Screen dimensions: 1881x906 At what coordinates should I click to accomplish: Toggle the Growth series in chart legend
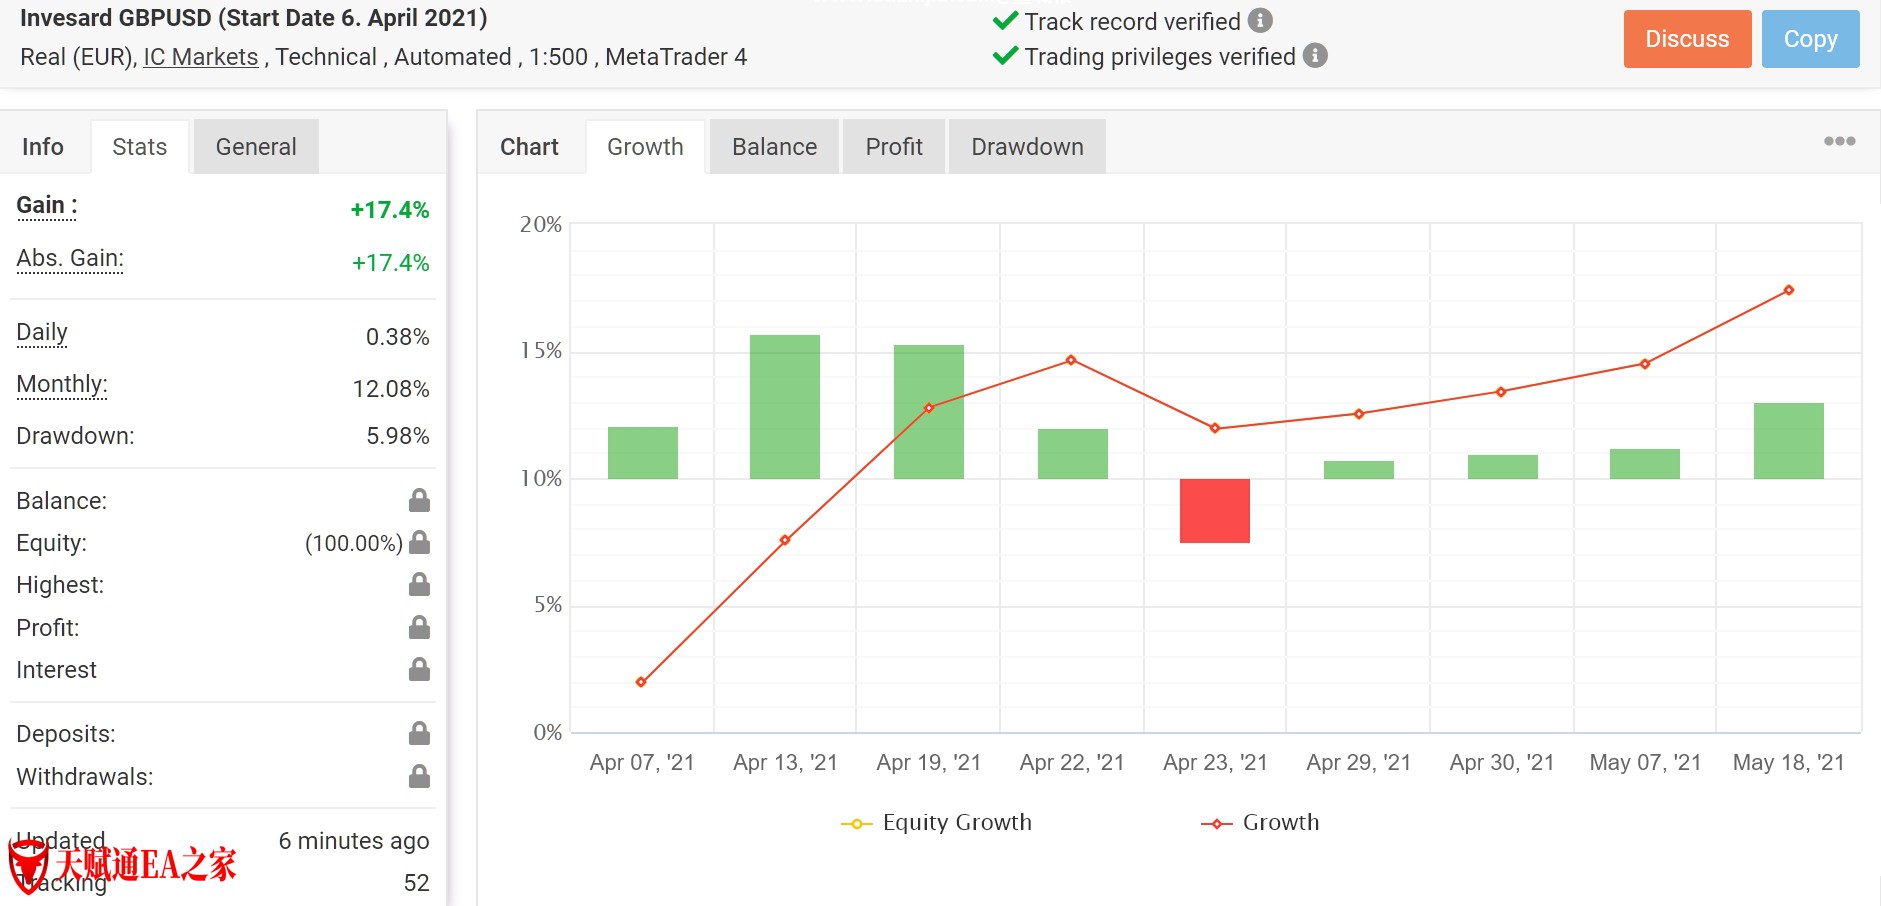tap(1260, 823)
